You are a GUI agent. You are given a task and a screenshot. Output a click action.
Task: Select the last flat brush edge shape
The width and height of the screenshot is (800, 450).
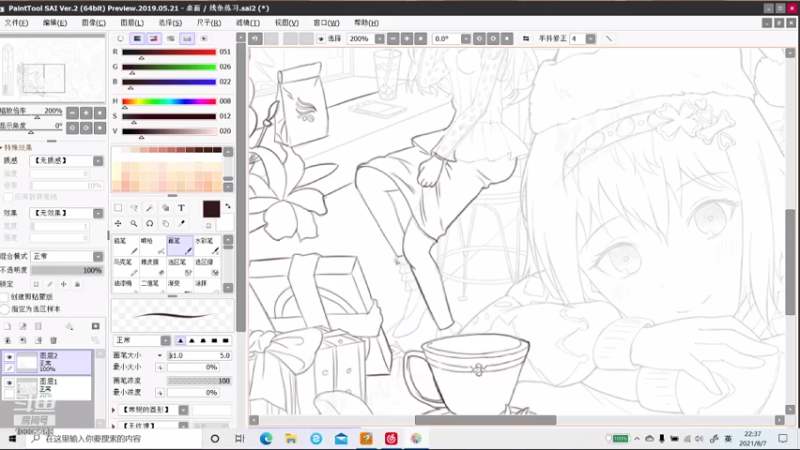point(226,340)
